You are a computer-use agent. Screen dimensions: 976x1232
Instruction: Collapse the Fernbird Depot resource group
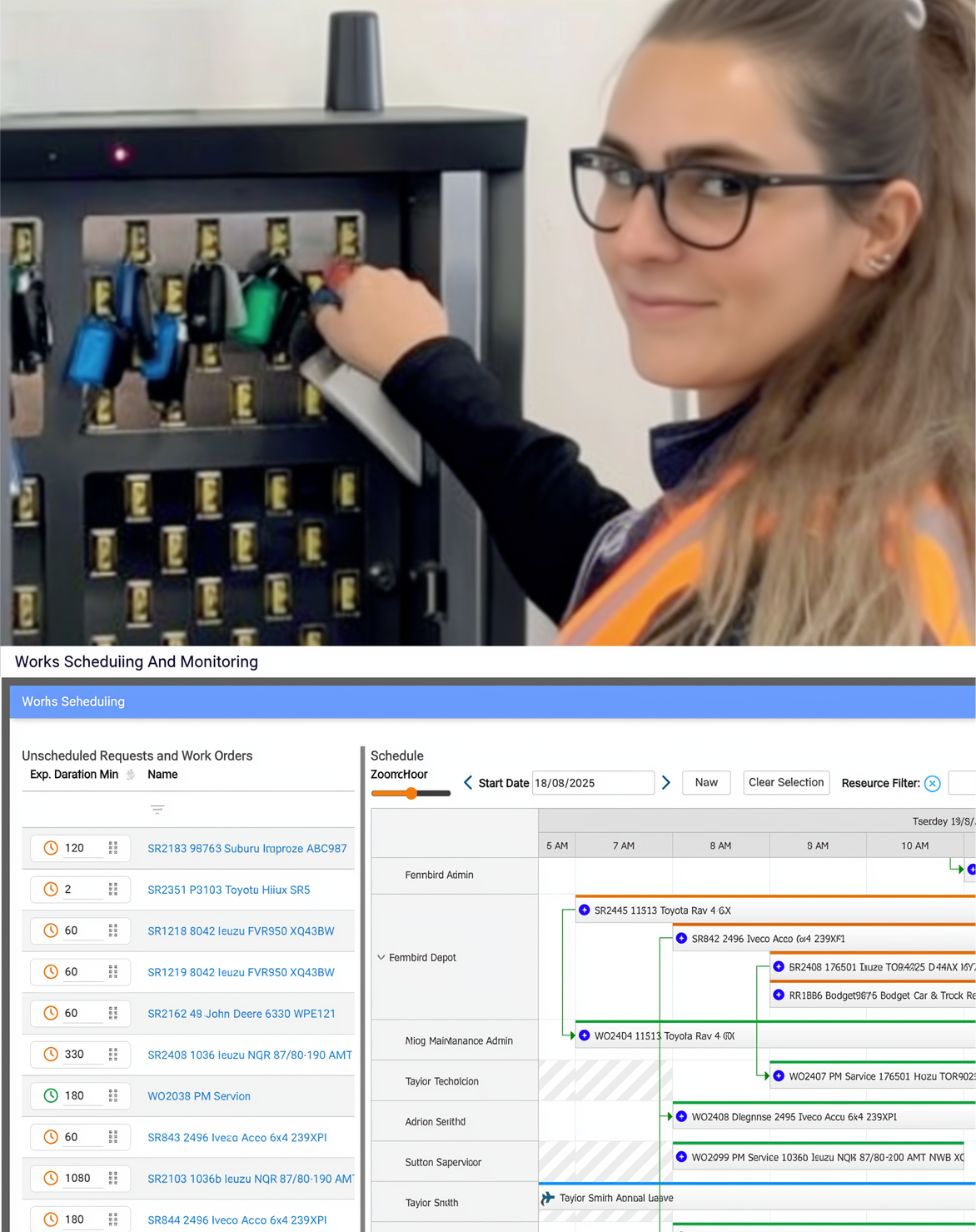[381, 957]
